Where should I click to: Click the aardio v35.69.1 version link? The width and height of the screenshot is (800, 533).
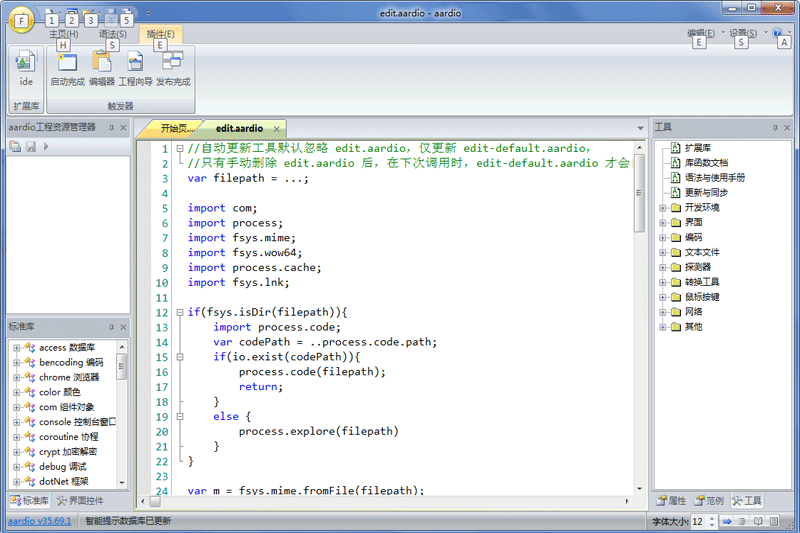coord(40,521)
